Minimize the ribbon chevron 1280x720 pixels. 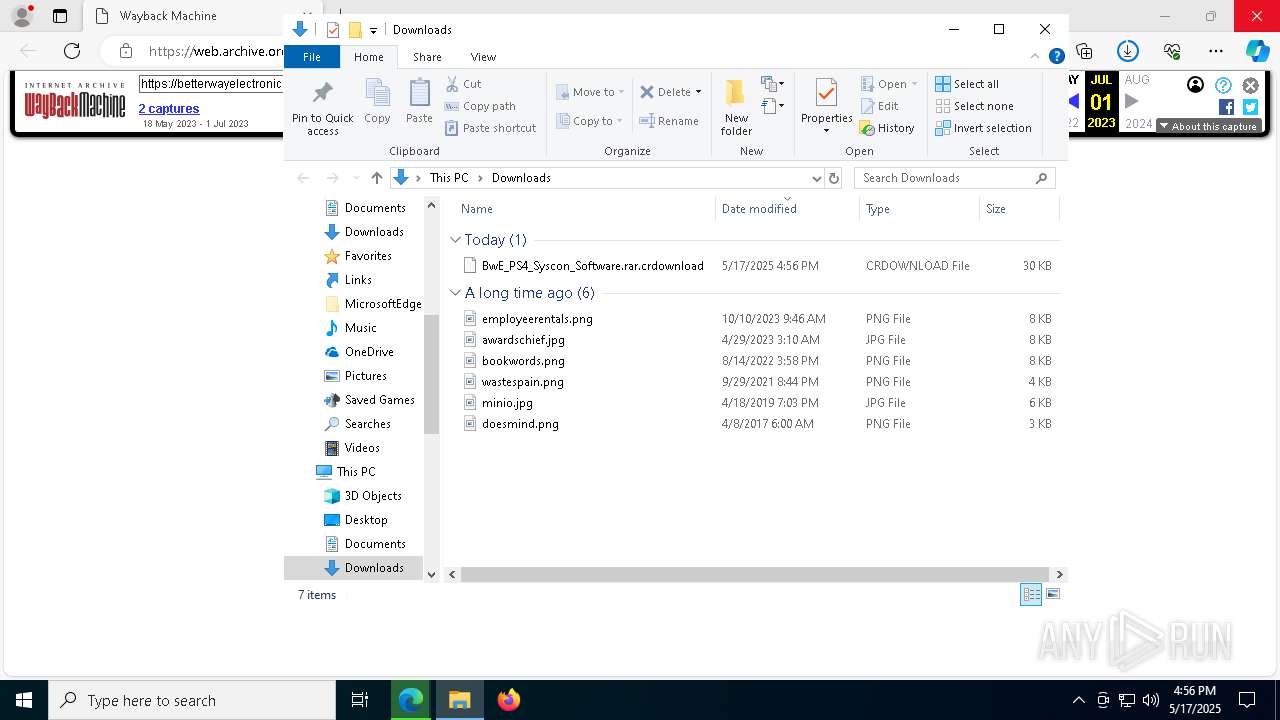coord(1035,57)
